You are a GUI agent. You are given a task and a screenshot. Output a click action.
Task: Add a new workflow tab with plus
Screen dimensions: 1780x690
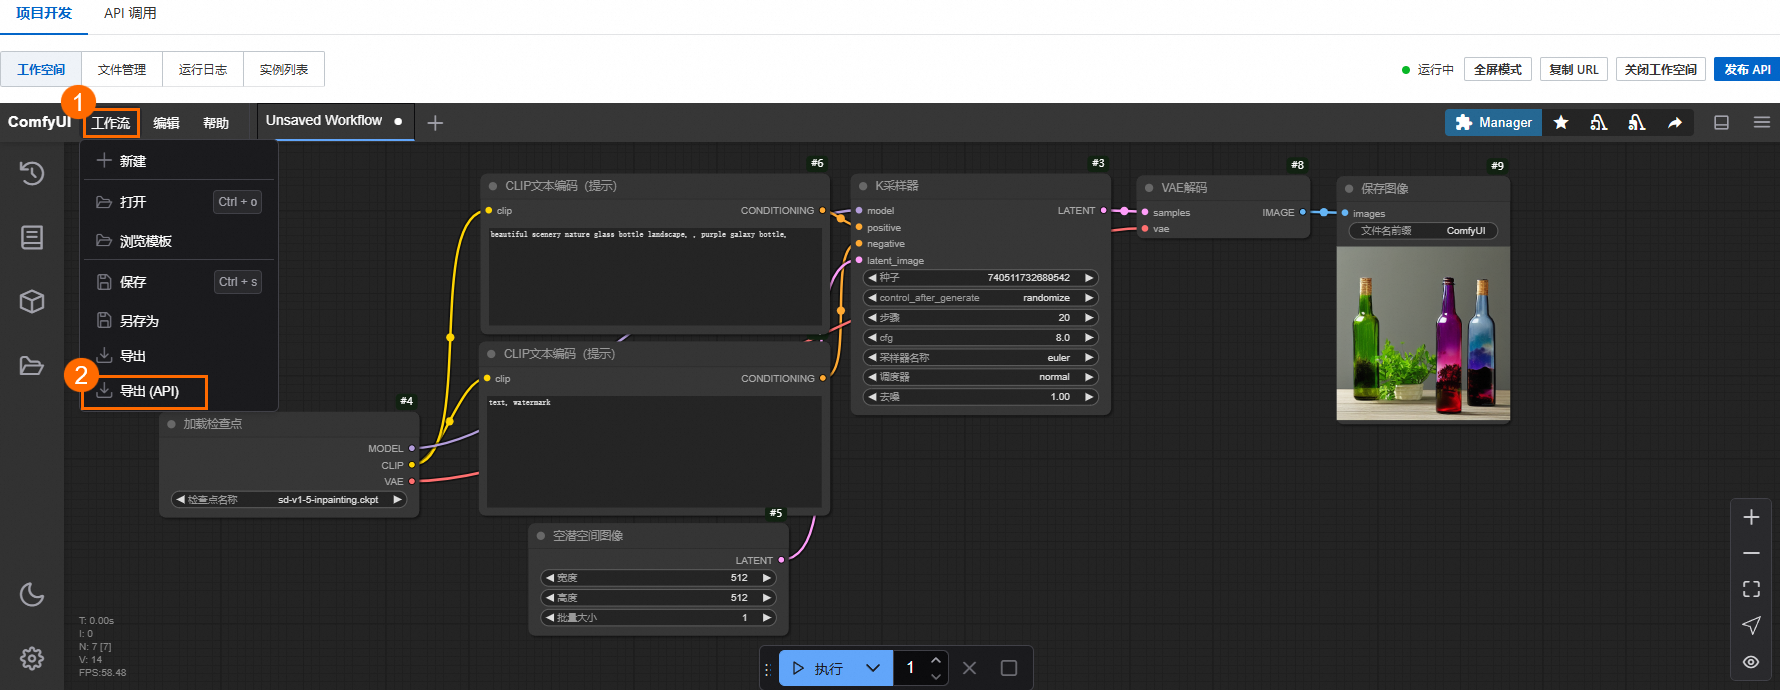click(x=435, y=123)
